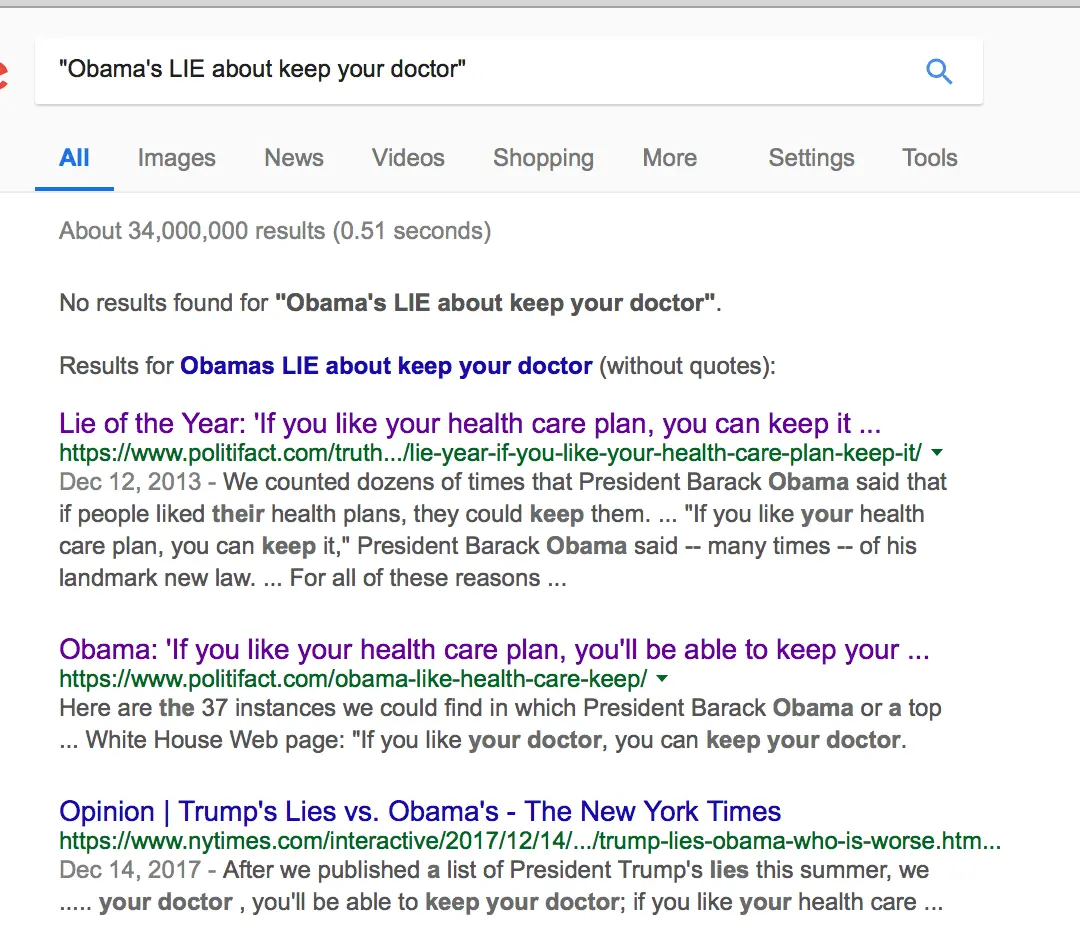Screen dimensions: 1080x936
Task: Select the All results tab
Action: (x=74, y=158)
